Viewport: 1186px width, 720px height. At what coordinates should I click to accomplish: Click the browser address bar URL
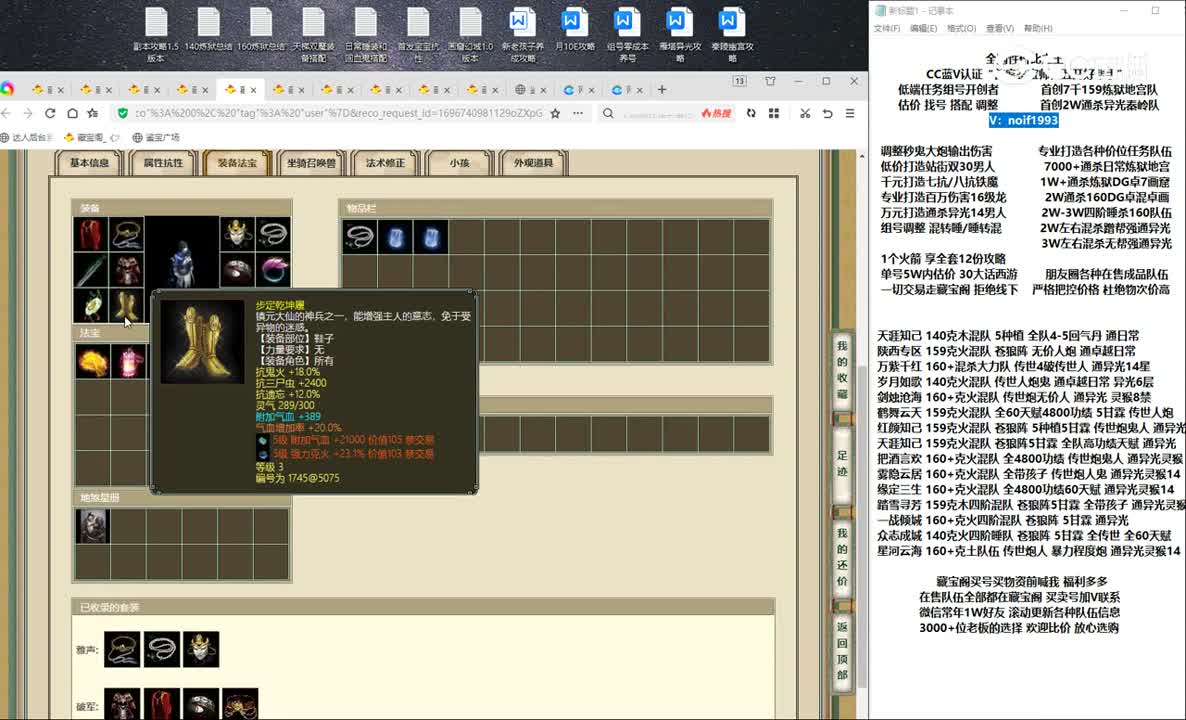338,113
